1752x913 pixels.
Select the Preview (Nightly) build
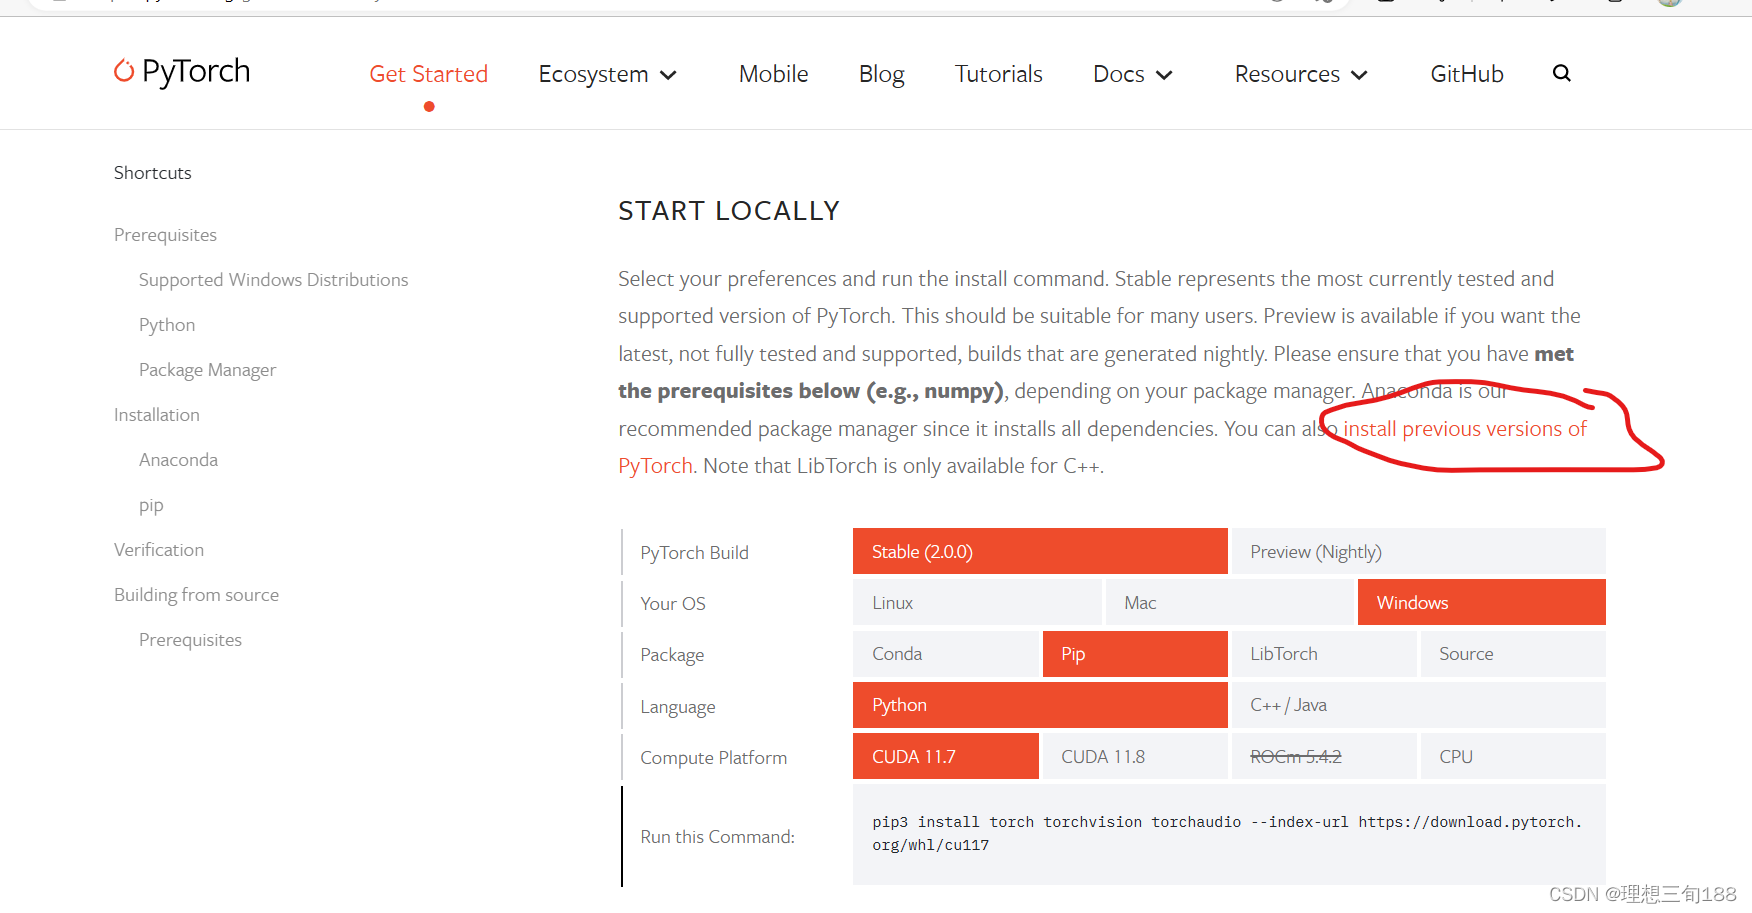tap(1316, 551)
